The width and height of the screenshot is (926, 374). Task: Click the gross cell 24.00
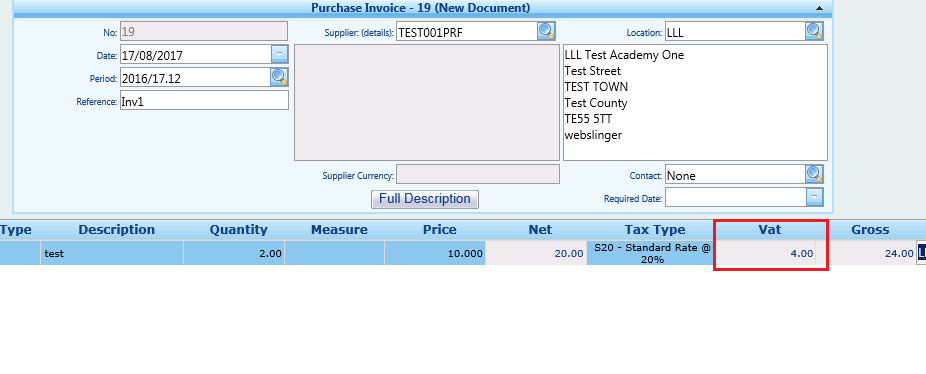point(871,253)
